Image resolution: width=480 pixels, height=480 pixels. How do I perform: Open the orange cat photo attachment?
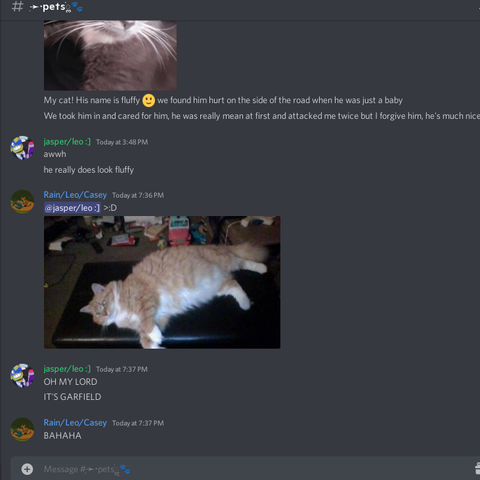(x=162, y=282)
